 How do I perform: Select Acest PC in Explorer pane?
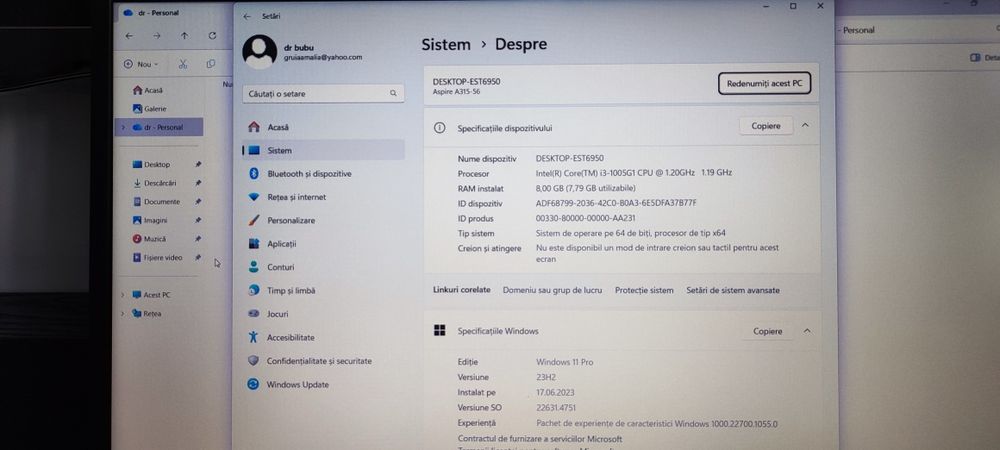(x=151, y=295)
